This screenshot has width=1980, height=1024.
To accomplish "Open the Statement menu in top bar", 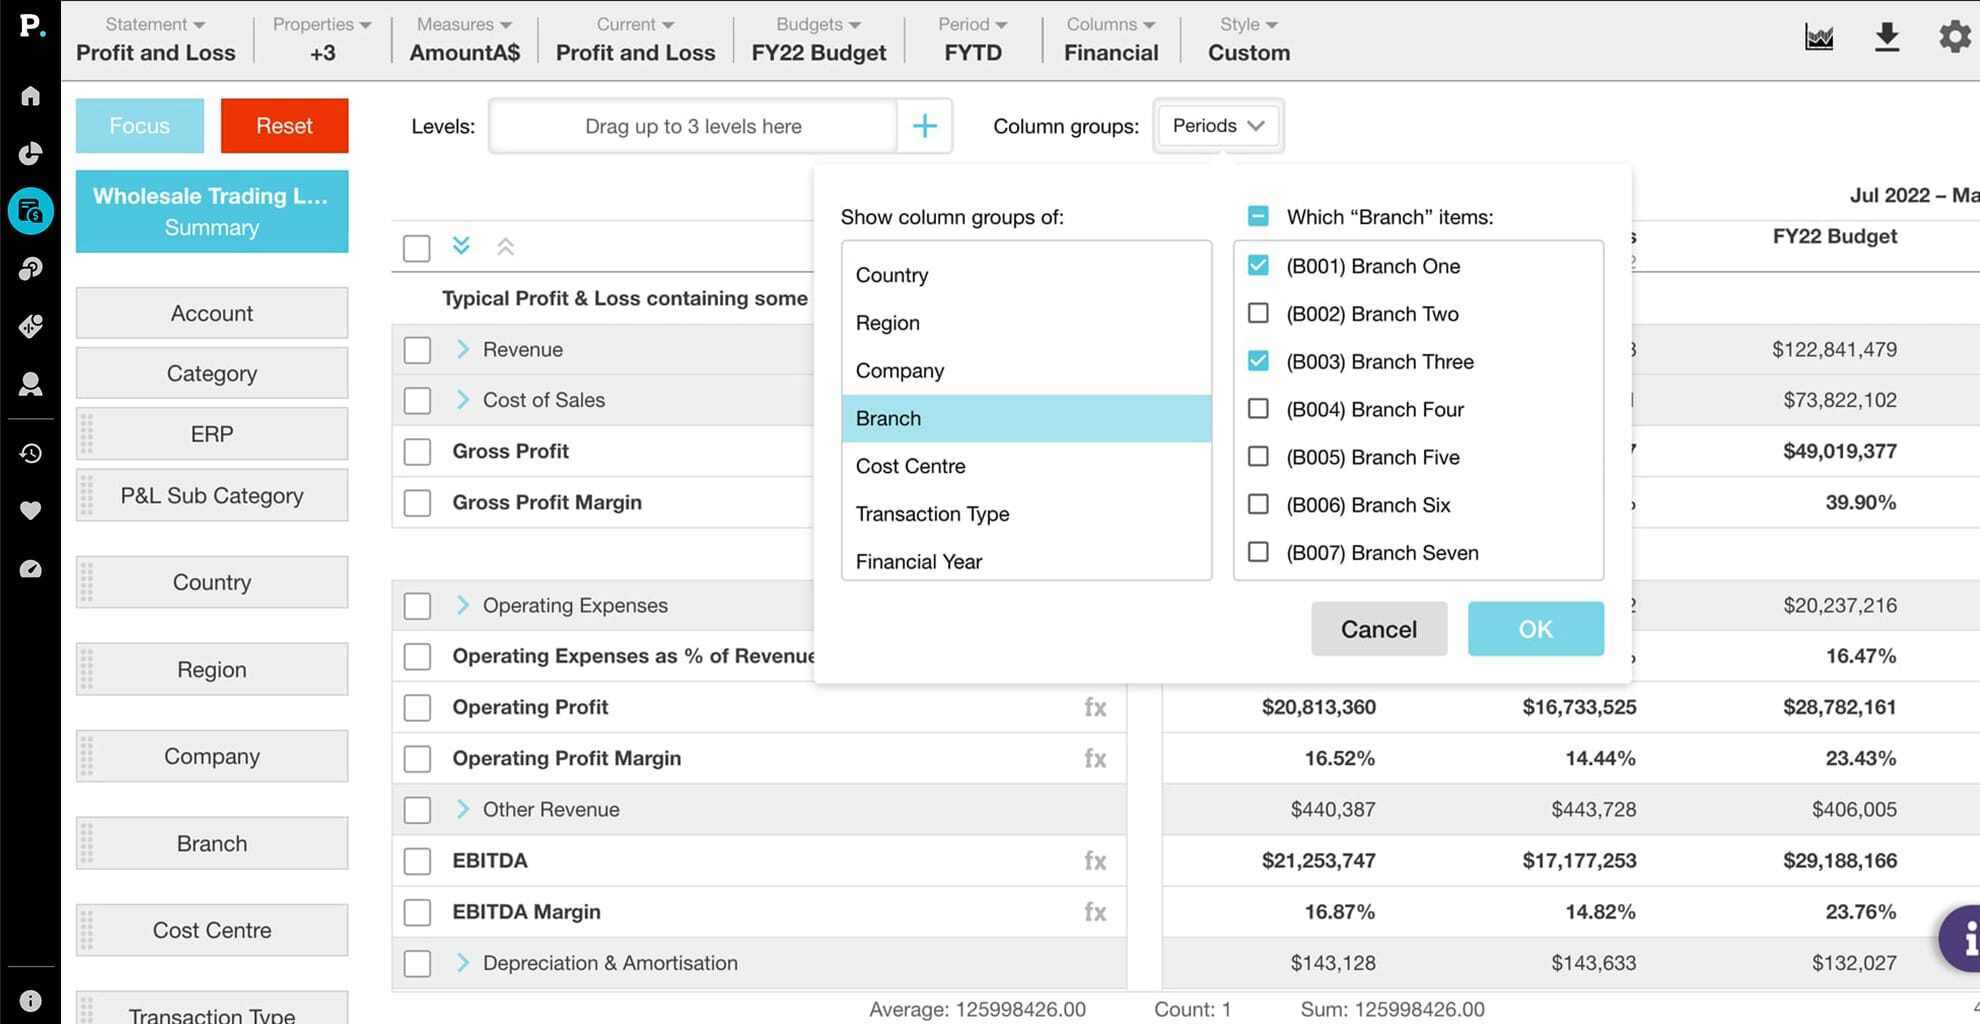I will tap(155, 39).
